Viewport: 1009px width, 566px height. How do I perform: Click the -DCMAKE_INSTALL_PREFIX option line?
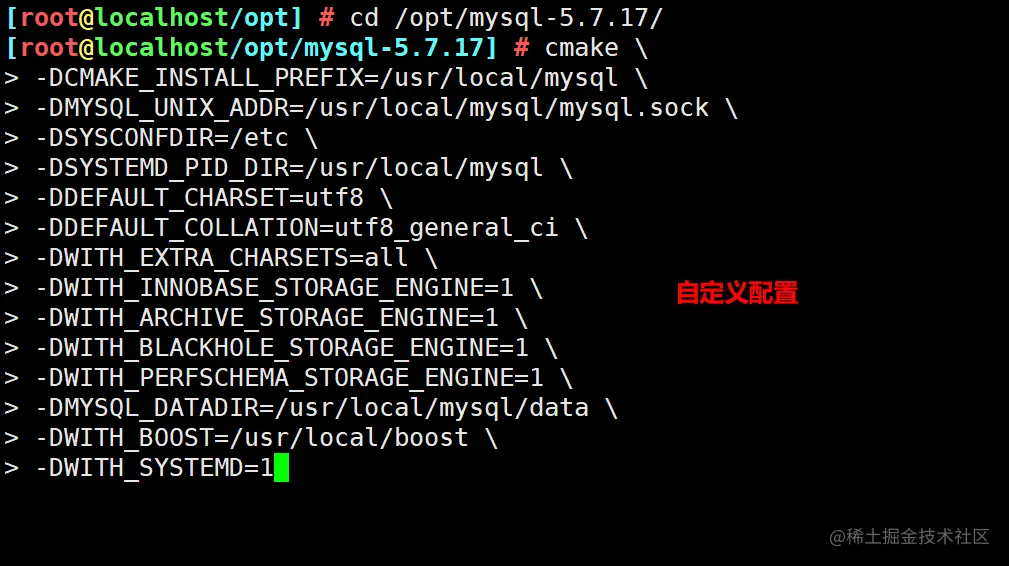326,78
